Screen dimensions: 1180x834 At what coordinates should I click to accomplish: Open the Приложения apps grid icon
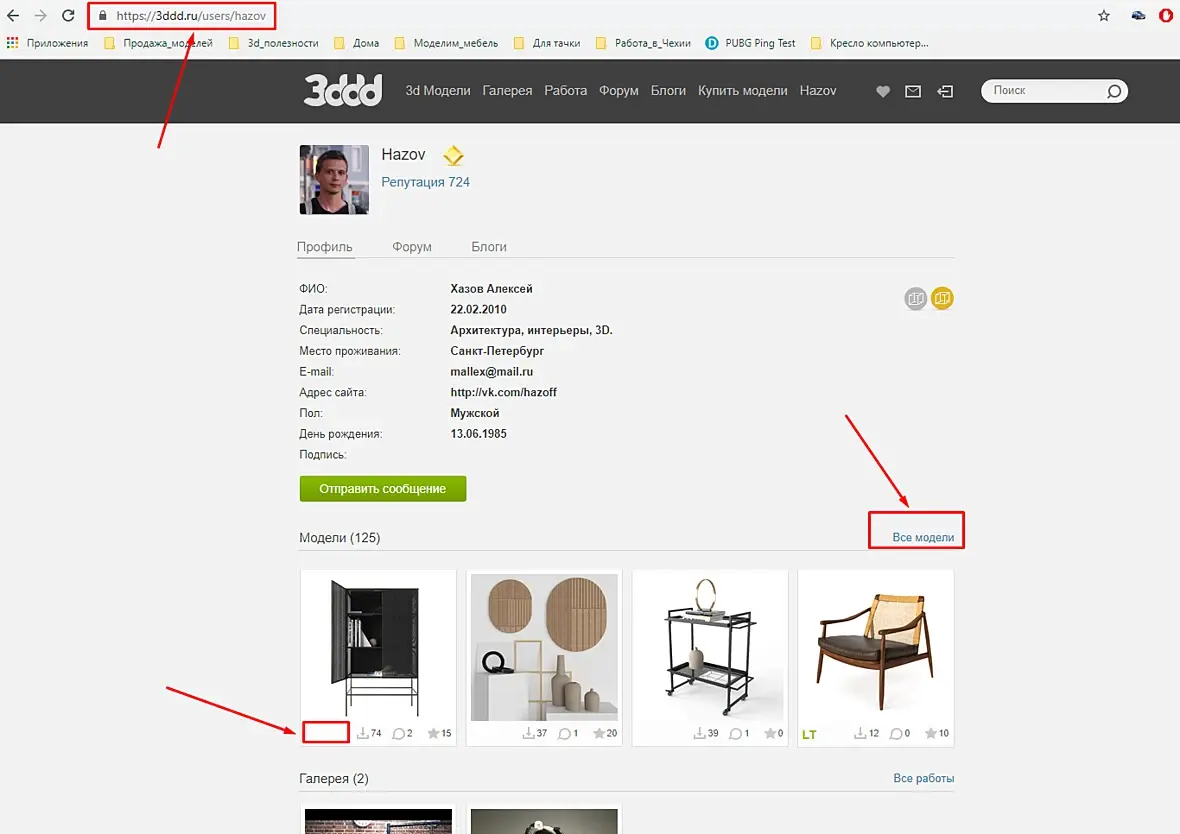pyautogui.click(x=12, y=43)
